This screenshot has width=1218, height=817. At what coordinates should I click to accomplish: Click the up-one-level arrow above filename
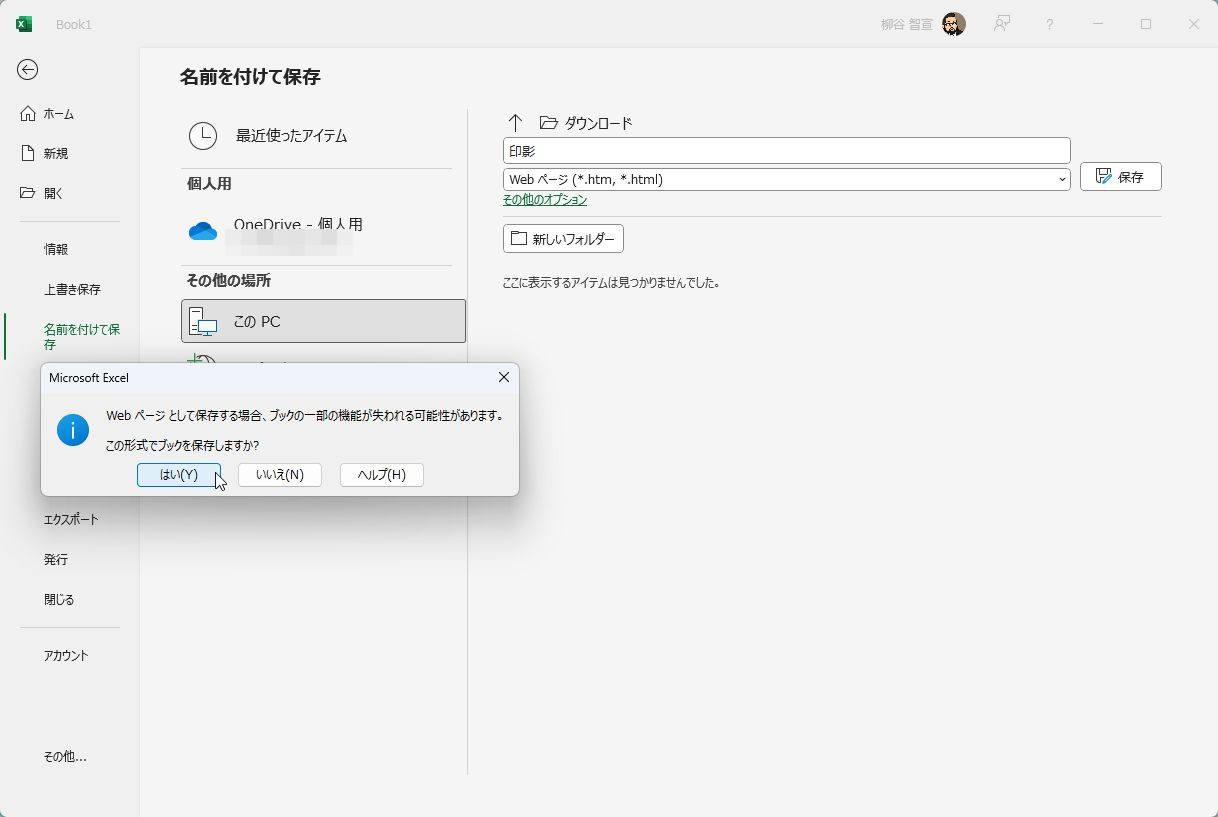pyautogui.click(x=515, y=122)
